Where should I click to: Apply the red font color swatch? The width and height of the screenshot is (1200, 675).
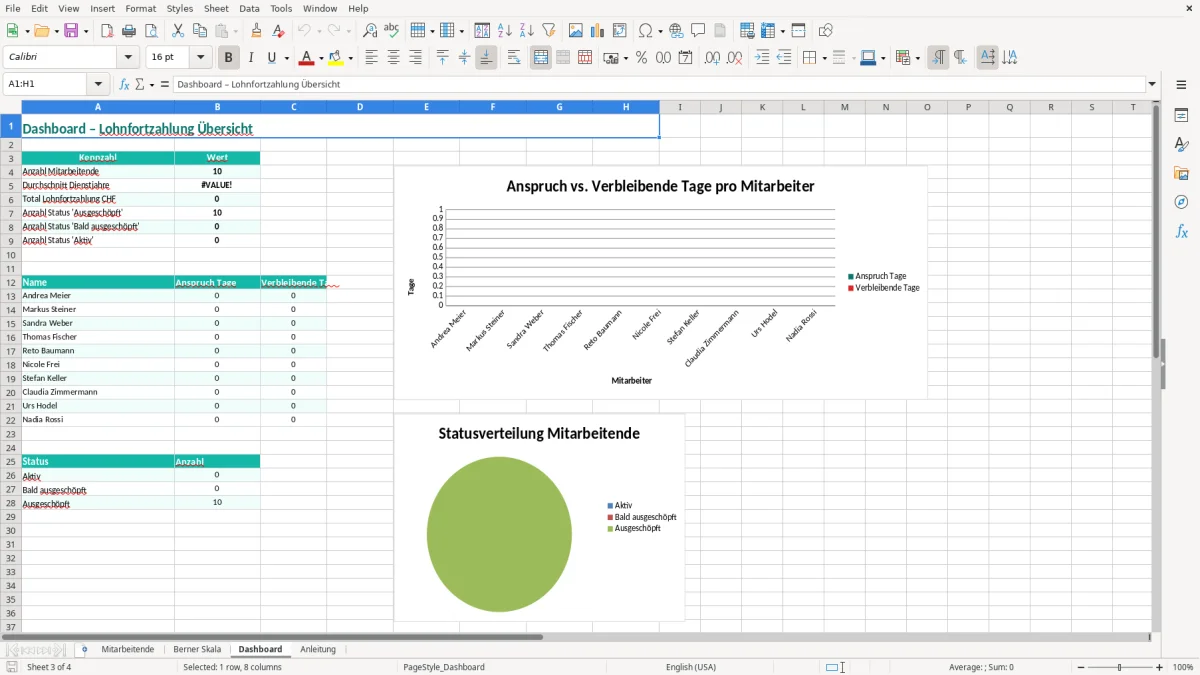click(307, 58)
